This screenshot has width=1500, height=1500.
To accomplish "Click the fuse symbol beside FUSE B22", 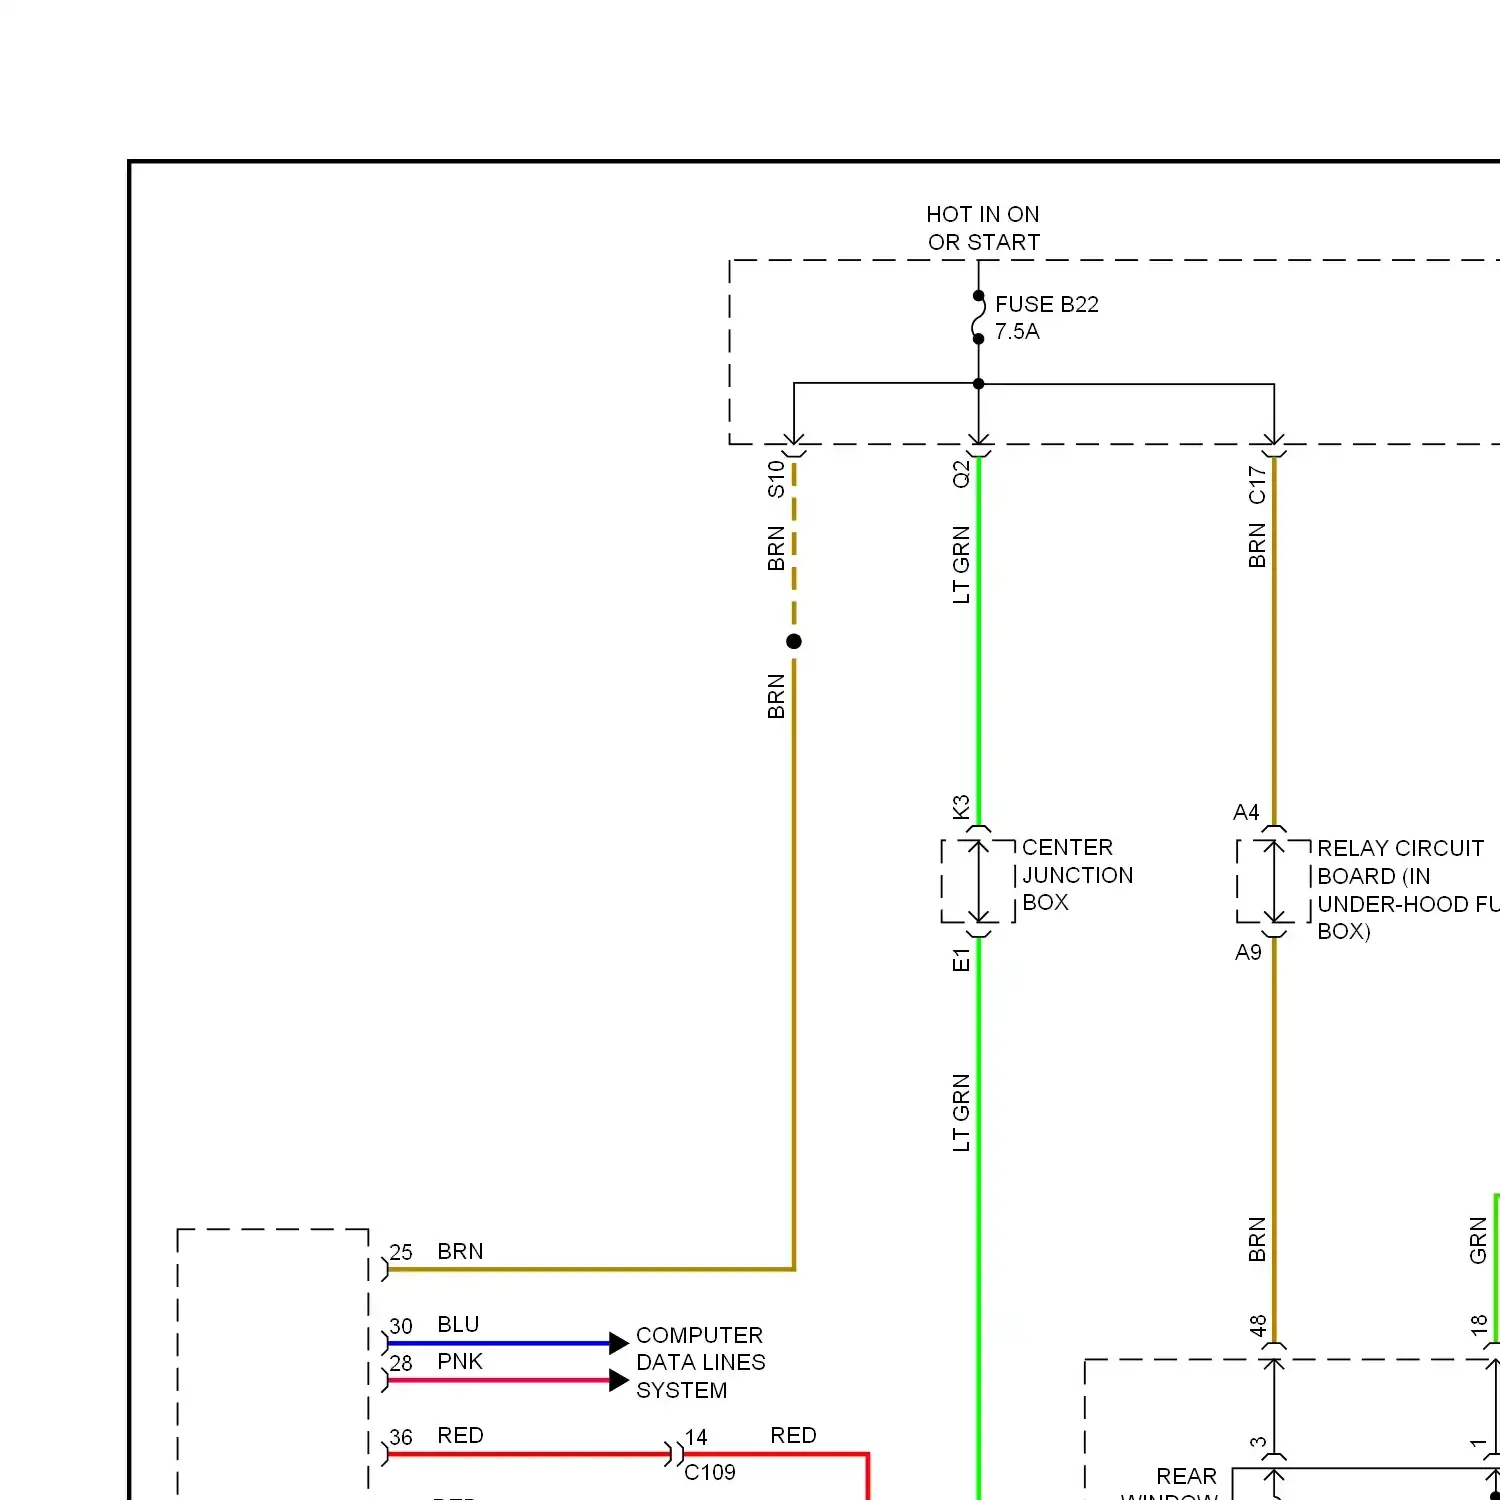I will click(x=979, y=317).
